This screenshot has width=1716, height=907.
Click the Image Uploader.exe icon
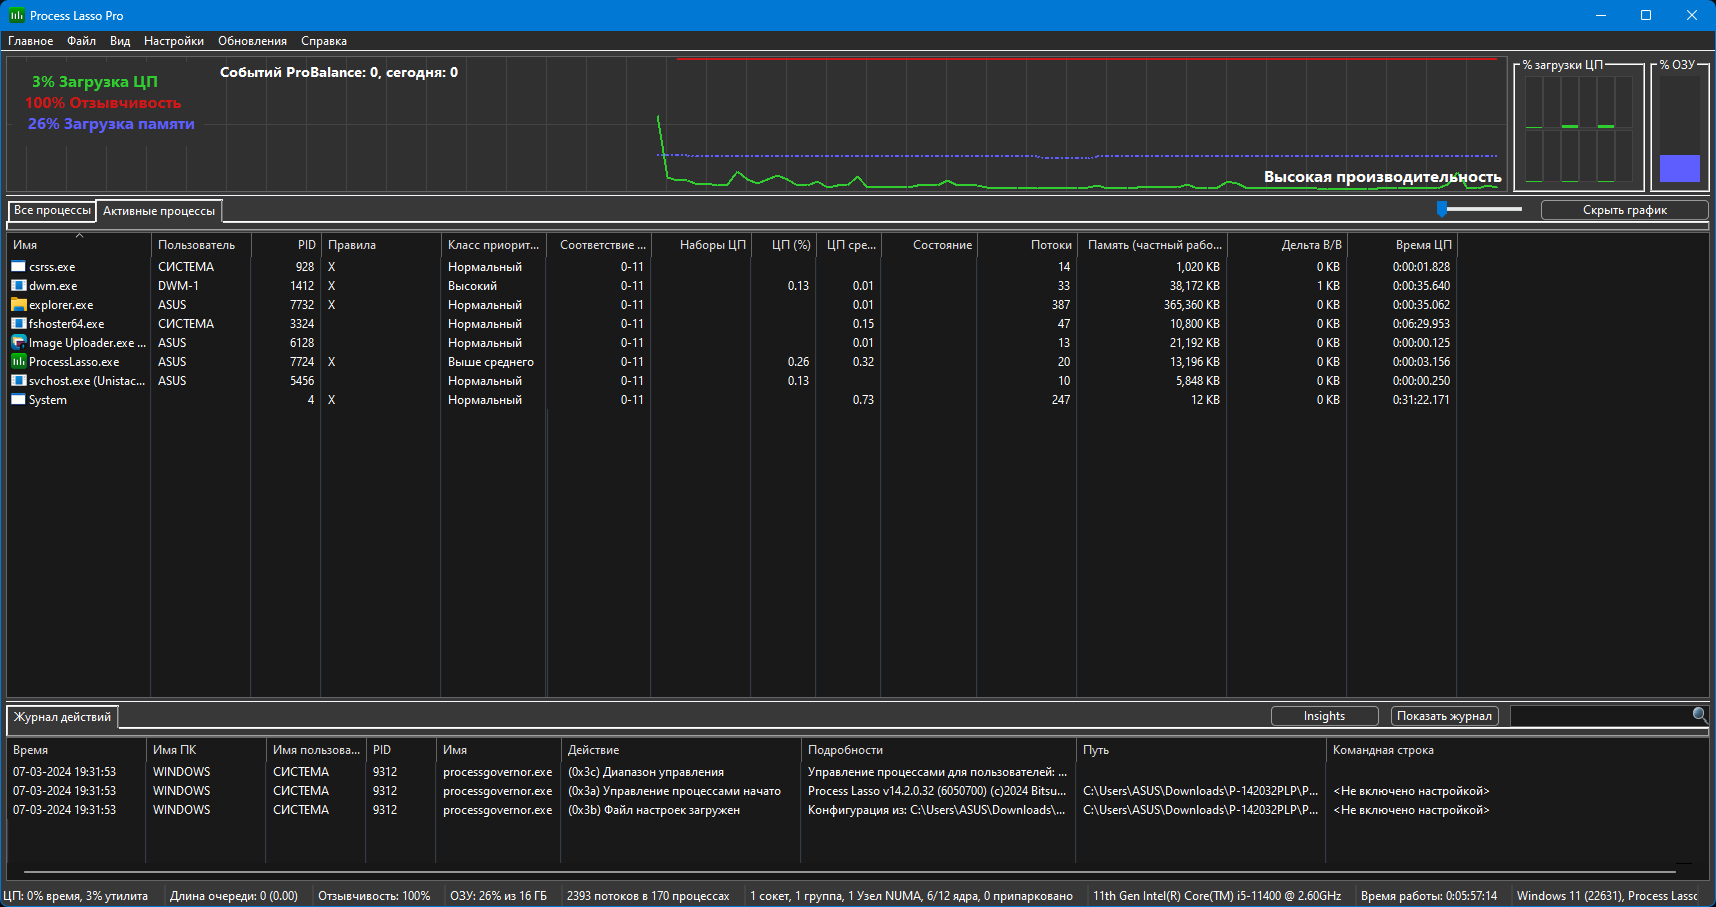coord(18,343)
